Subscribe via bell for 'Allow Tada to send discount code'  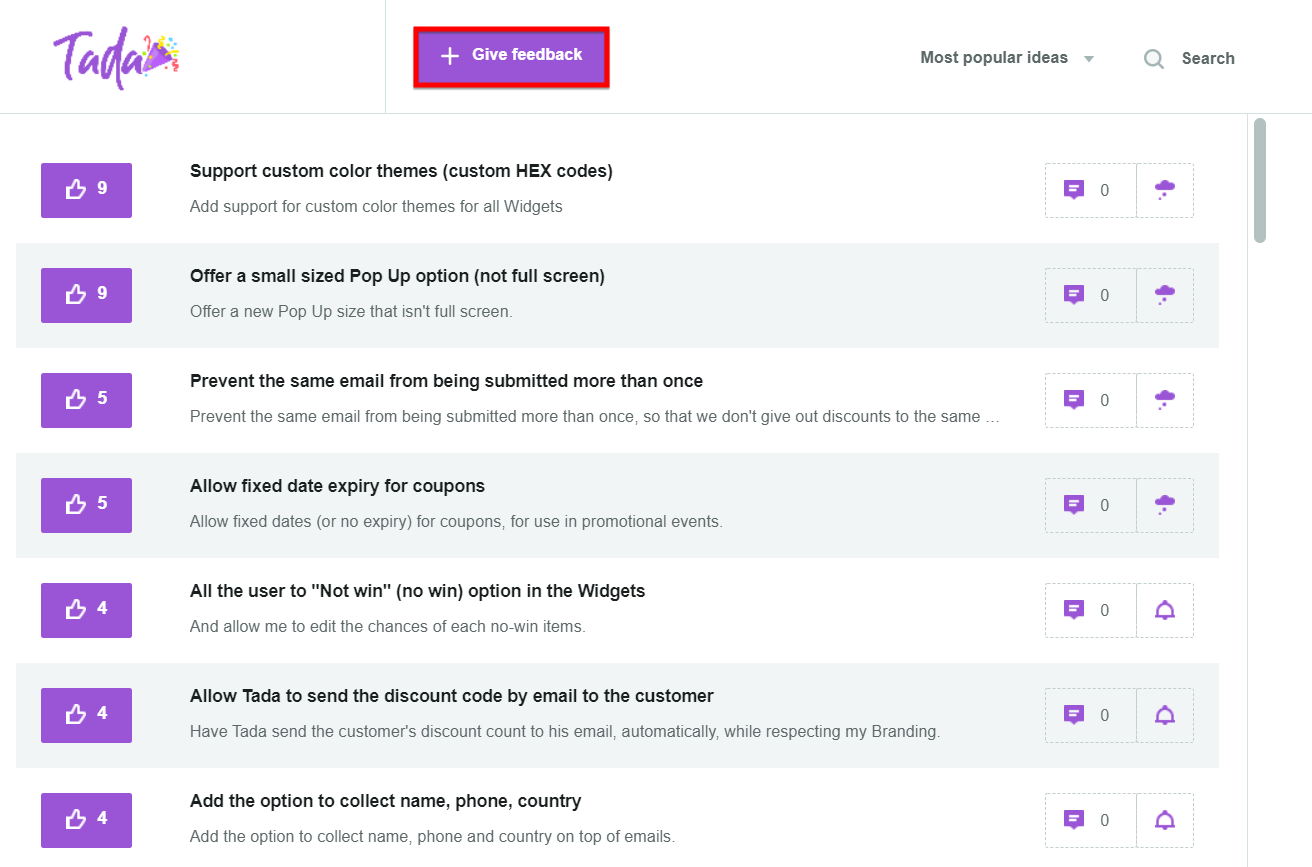pos(1165,715)
